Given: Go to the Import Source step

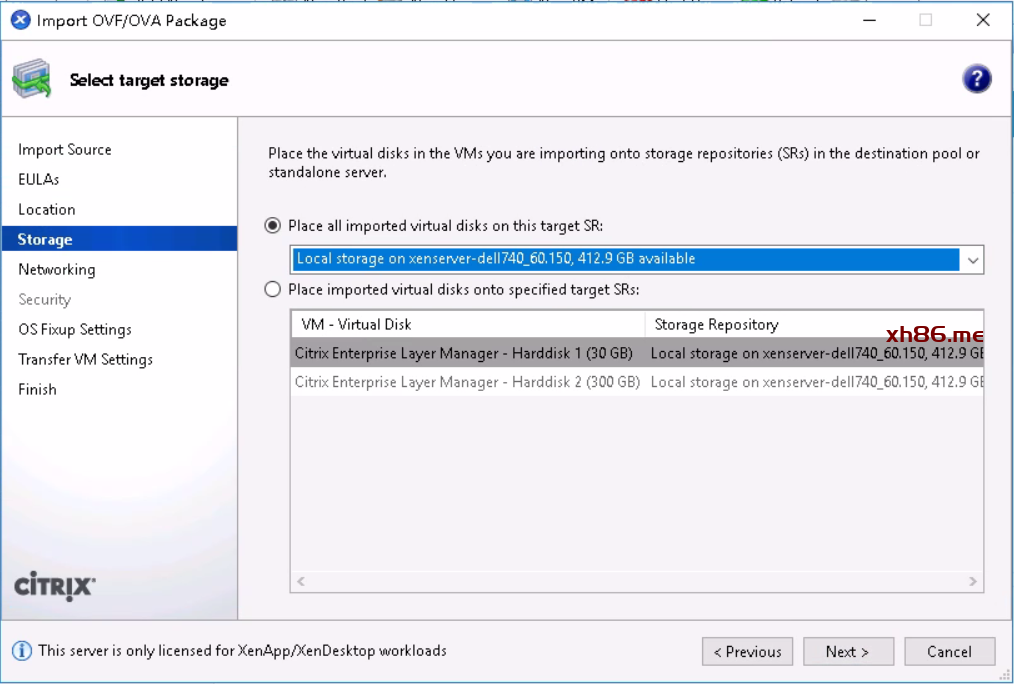Looking at the screenshot, I should (65, 150).
